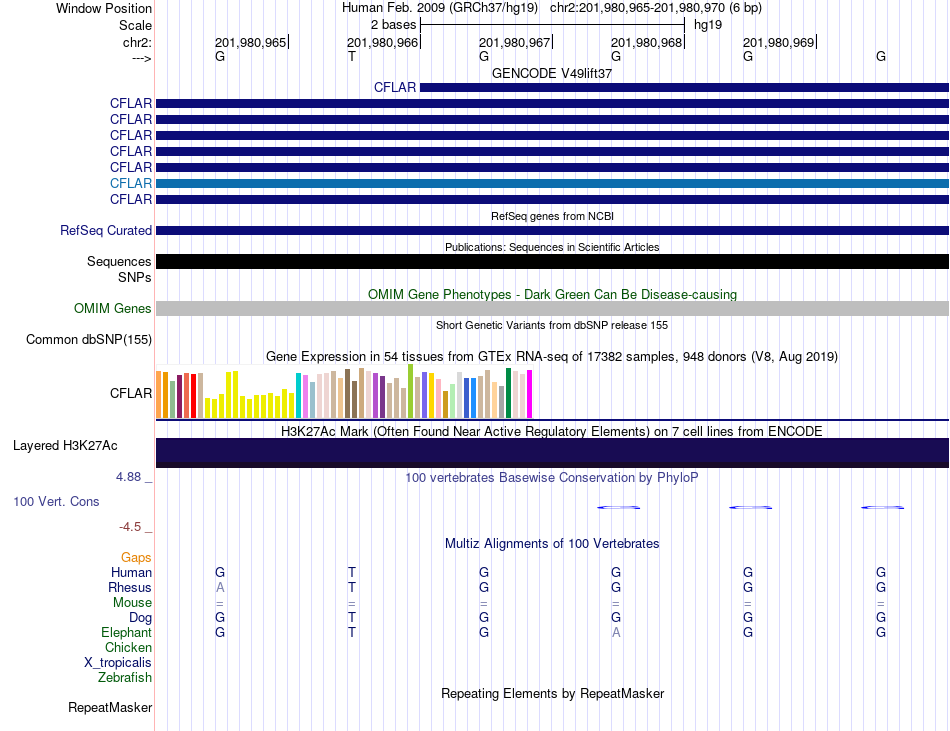Click Short Genetic Variants from dbSNP release 155
The image size is (950, 731).
552,325
